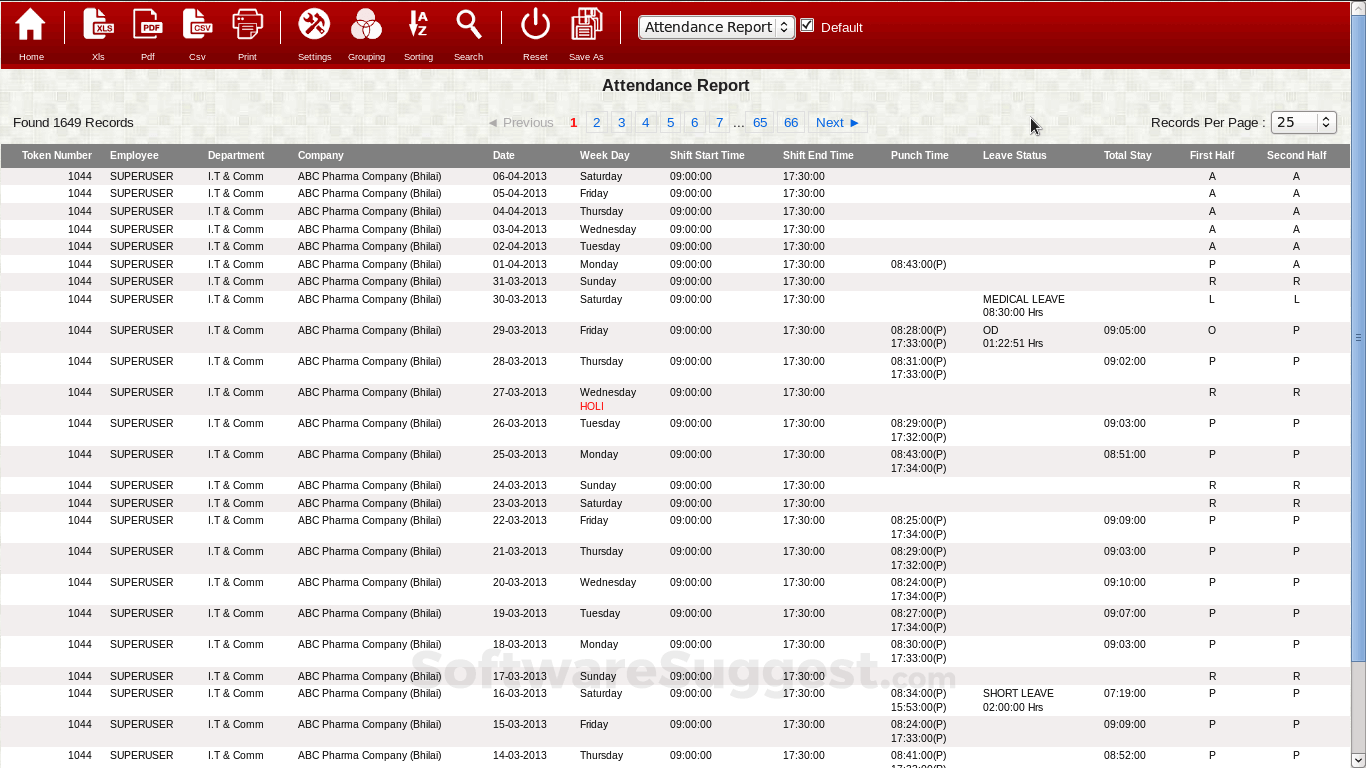
Task: Jump to page 66
Action: click(791, 122)
